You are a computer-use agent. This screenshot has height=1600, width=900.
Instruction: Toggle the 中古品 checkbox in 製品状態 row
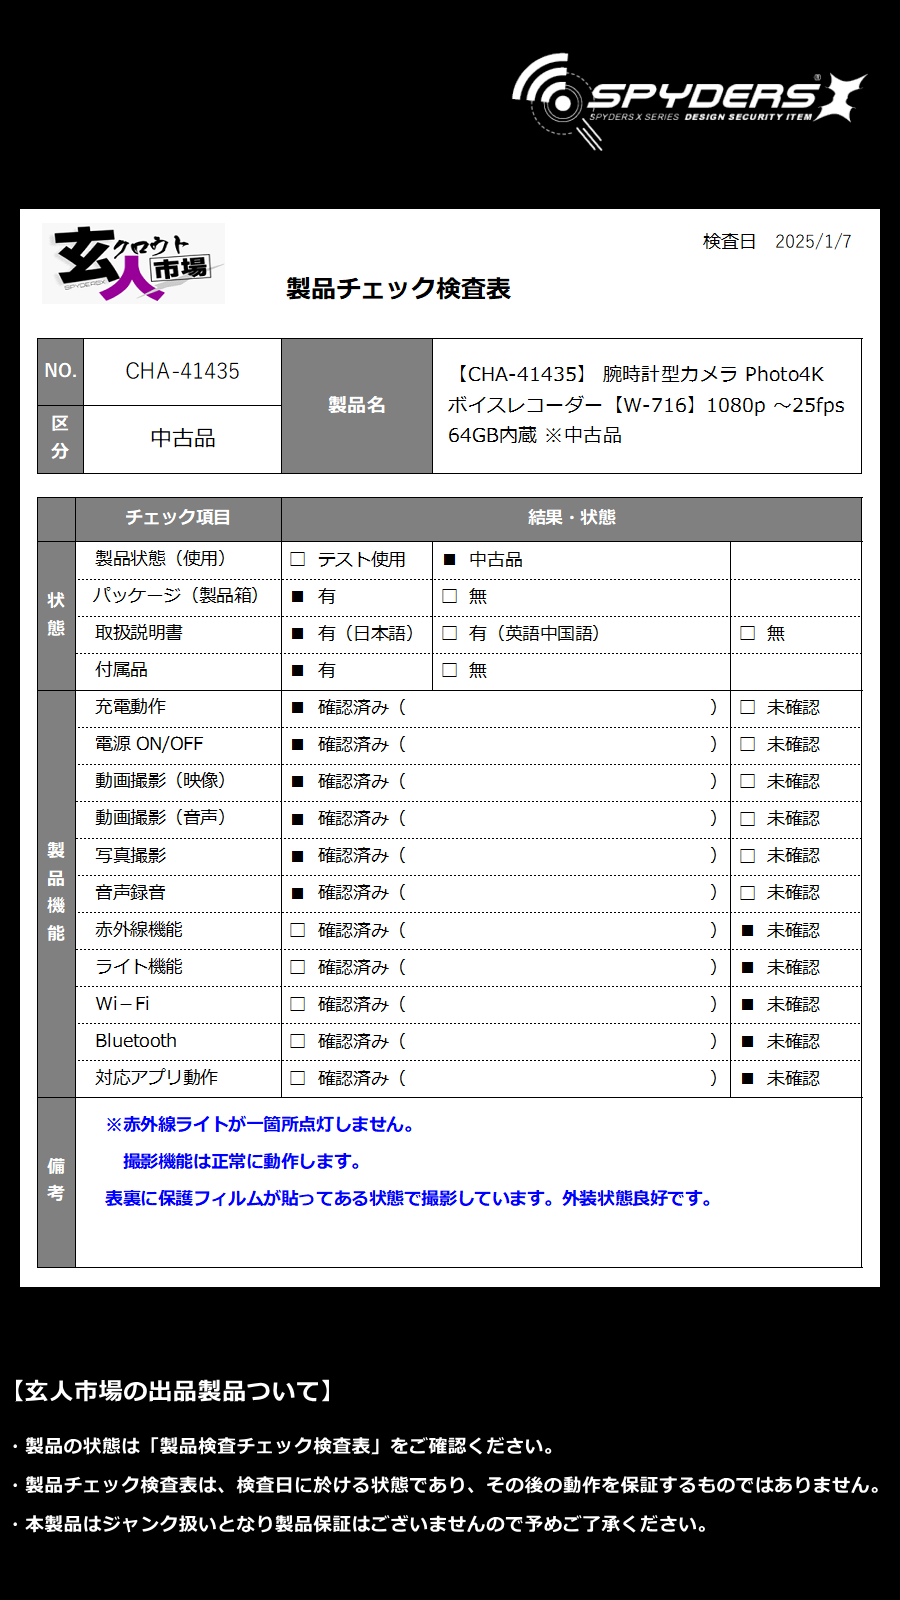click(449, 559)
